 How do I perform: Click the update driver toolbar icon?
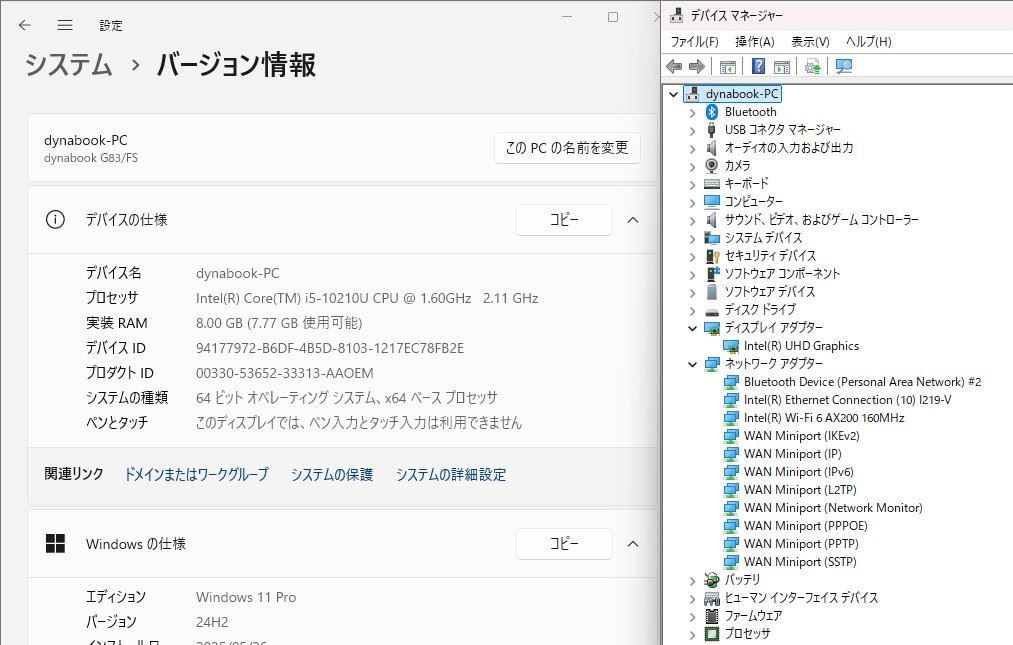(813, 67)
